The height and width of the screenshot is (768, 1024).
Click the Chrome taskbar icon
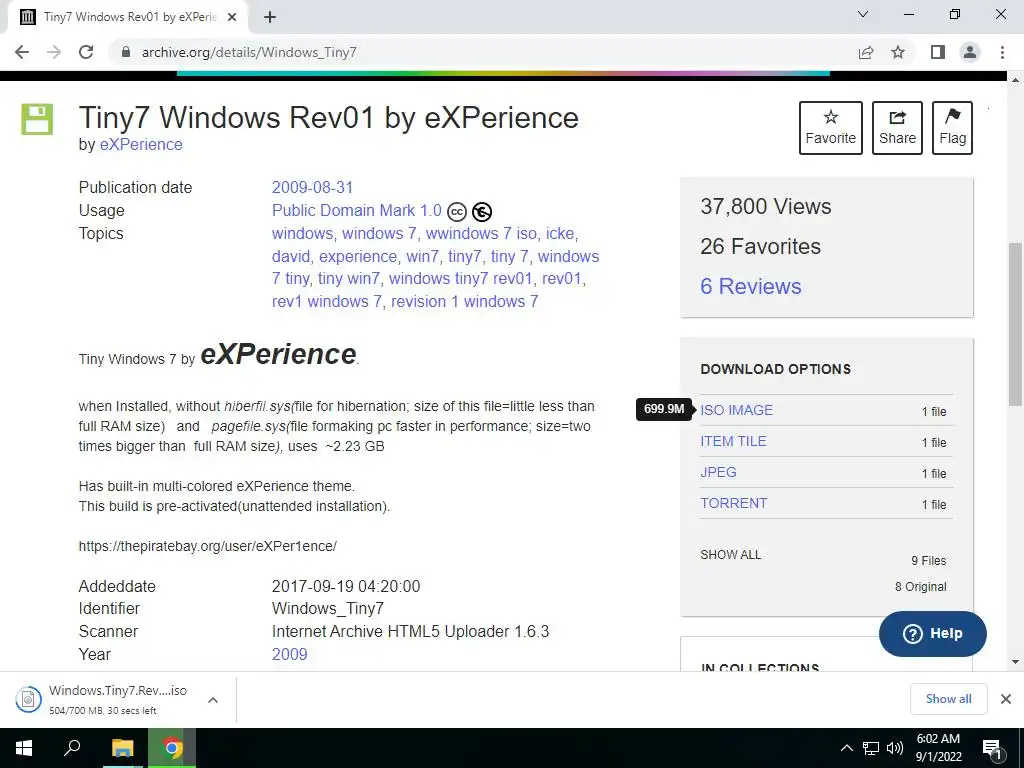pos(172,748)
